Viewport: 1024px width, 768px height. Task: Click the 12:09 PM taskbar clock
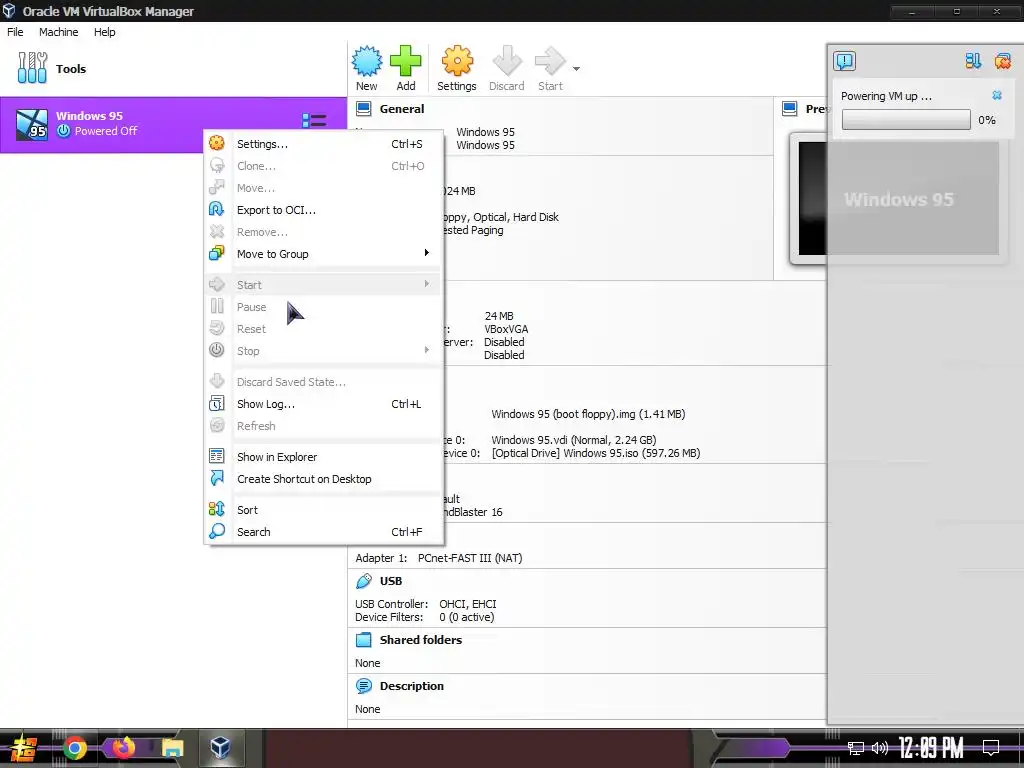click(931, 748)
